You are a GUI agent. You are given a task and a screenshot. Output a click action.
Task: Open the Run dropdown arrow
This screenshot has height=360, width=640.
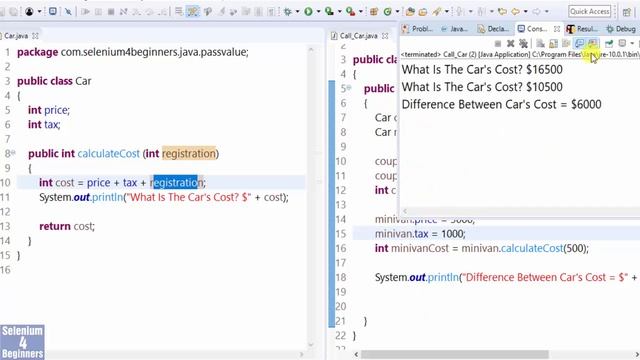click(x=318, y=11)
